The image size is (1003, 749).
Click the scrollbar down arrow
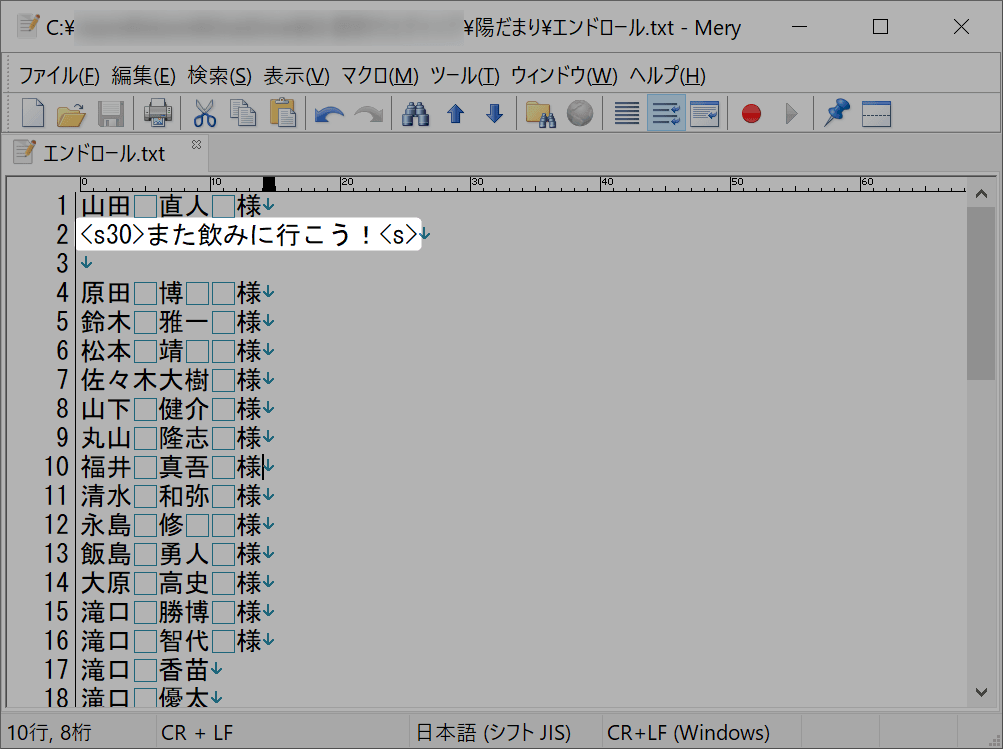point(980,692)
